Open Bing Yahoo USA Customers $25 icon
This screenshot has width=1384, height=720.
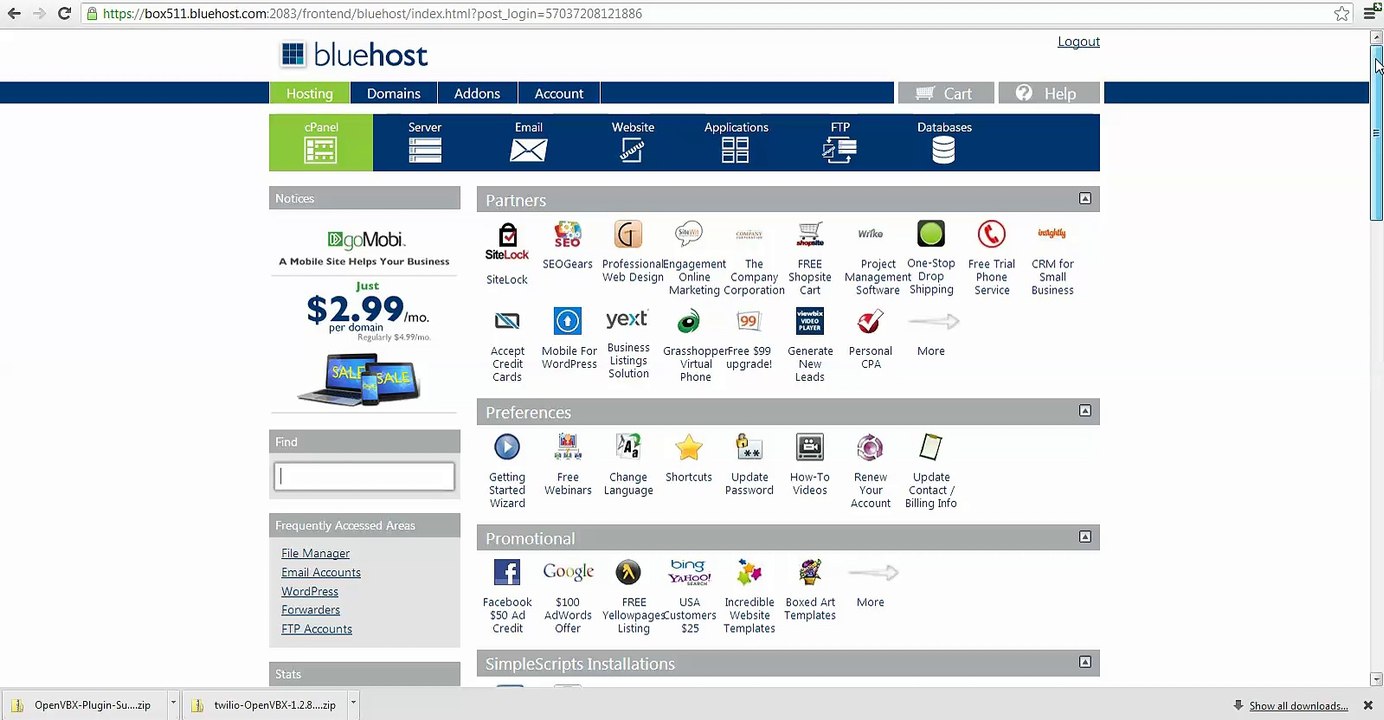[x=689, y=572]
